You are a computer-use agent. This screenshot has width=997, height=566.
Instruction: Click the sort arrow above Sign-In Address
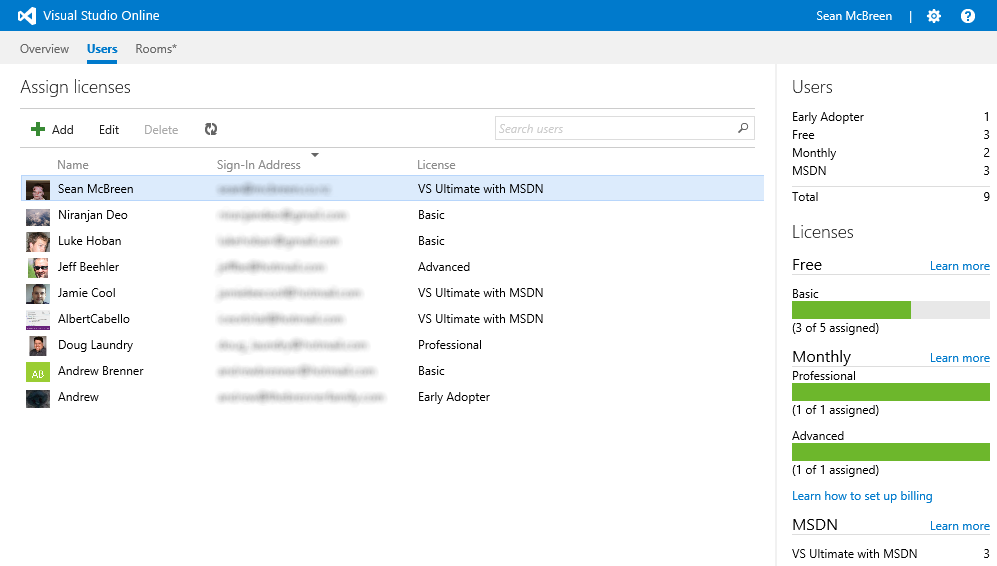(x=314, y=155)
